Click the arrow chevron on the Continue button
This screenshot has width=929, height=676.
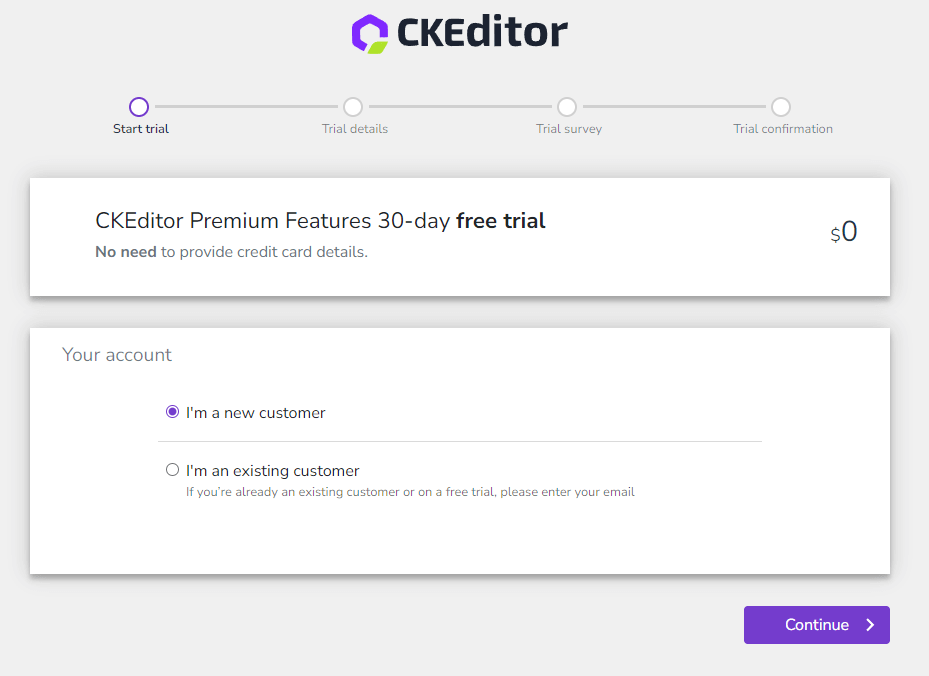click(870, 625)
